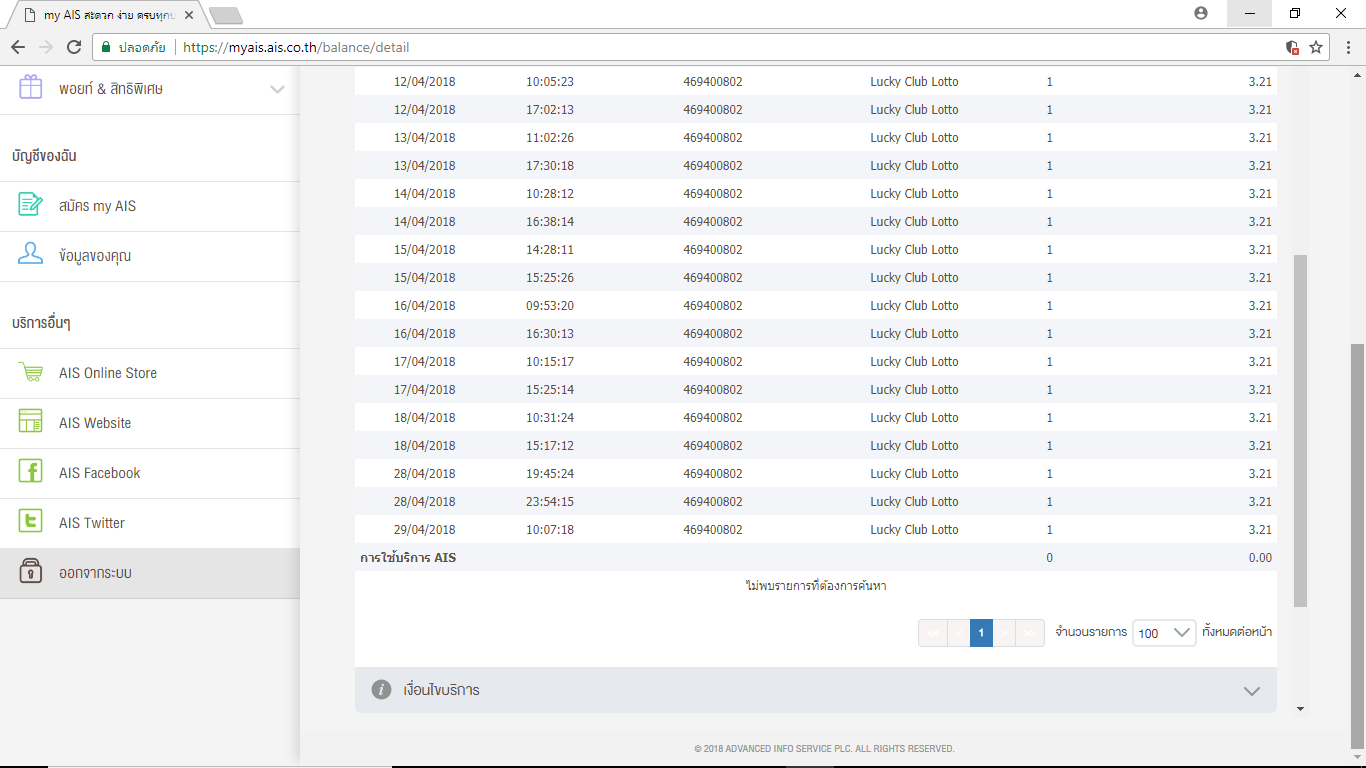Viewport: 1366px width, 768px height.
Task: Click the time 10:15:17
Action: coord(550,361)
